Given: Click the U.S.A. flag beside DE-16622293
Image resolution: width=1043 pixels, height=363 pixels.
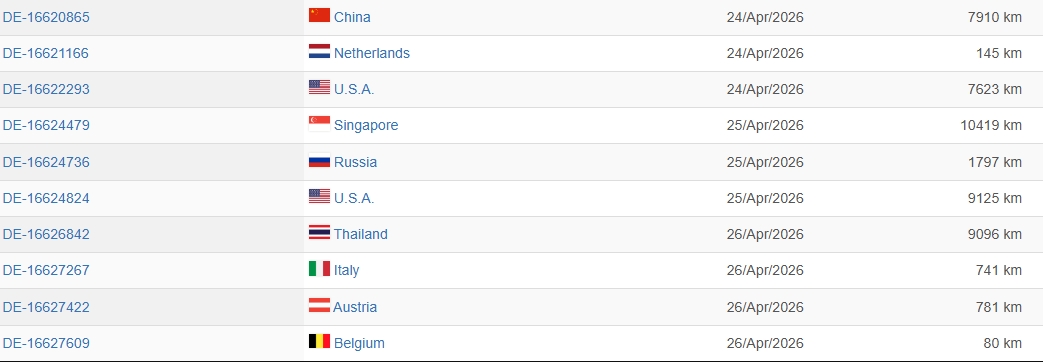Looking at the screenshot, I should (319, 87).
